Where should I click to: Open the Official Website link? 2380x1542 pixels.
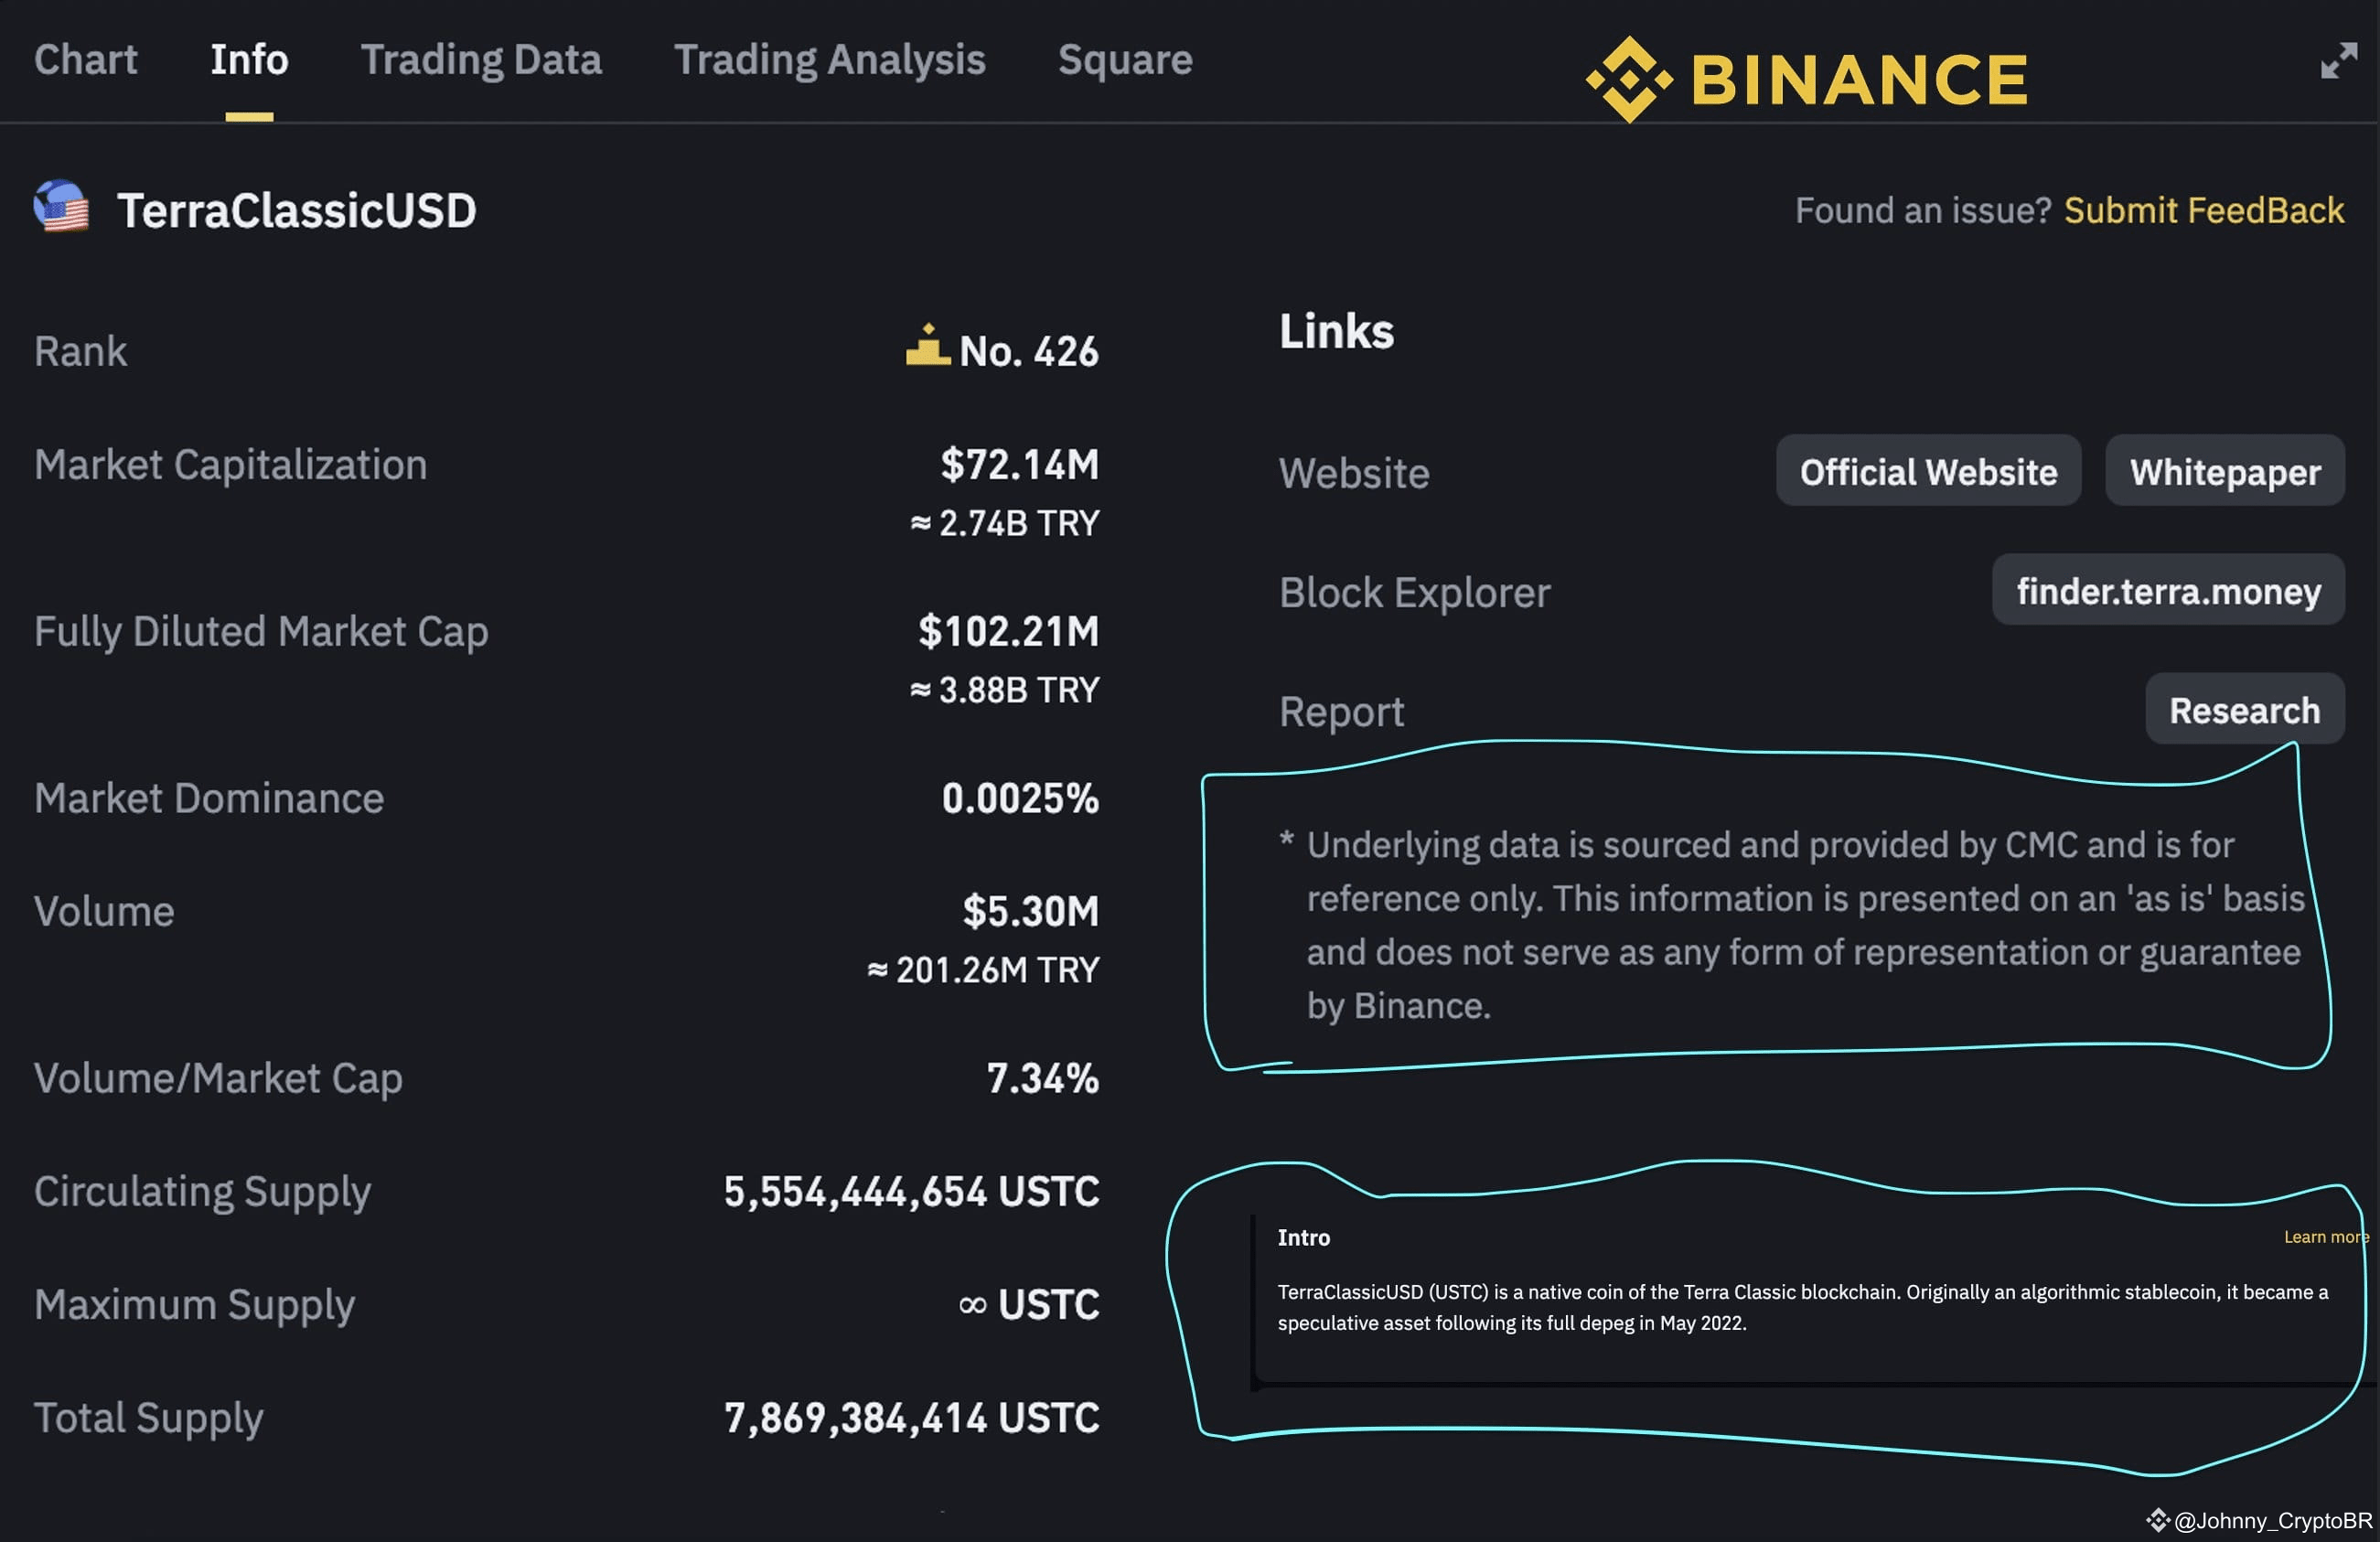coord(1928,471)
